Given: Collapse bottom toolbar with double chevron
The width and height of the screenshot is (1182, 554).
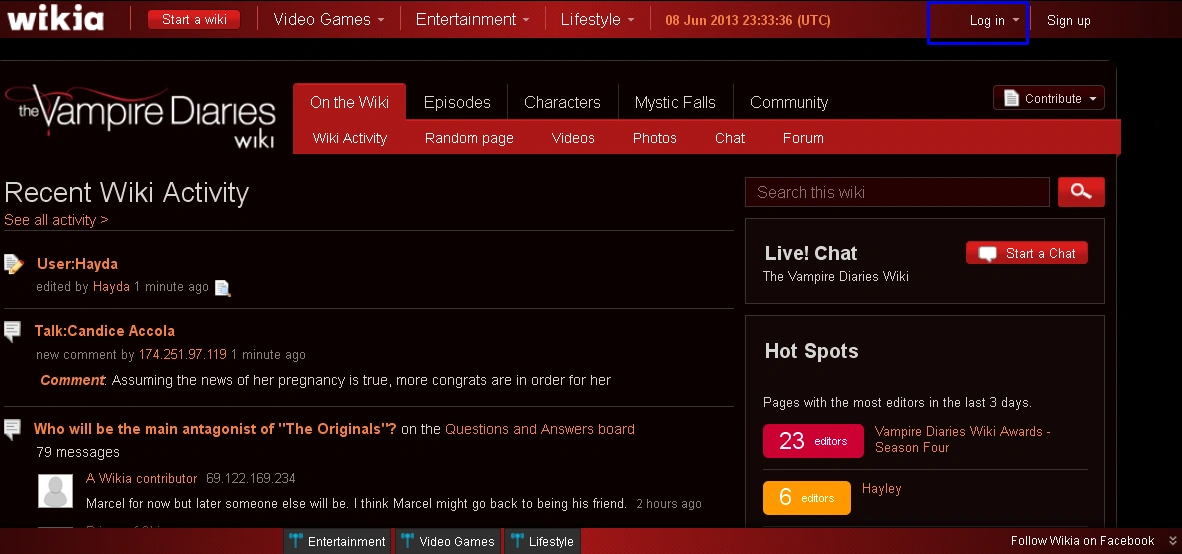Looking at the screenshot, I should [1172, 540].
